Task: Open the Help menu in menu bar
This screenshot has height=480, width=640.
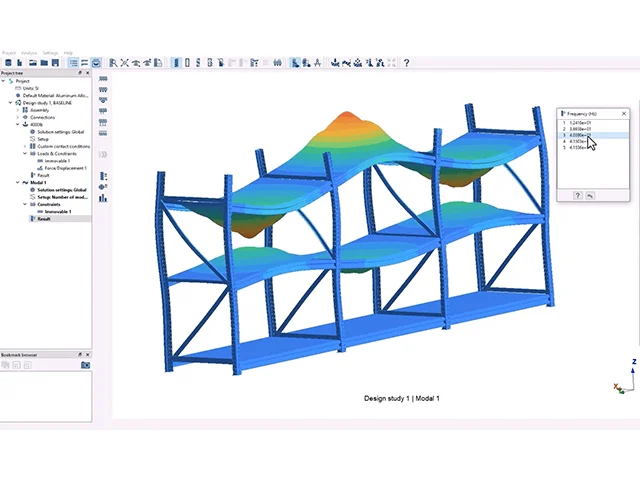Action: click(x=68, y=53)
